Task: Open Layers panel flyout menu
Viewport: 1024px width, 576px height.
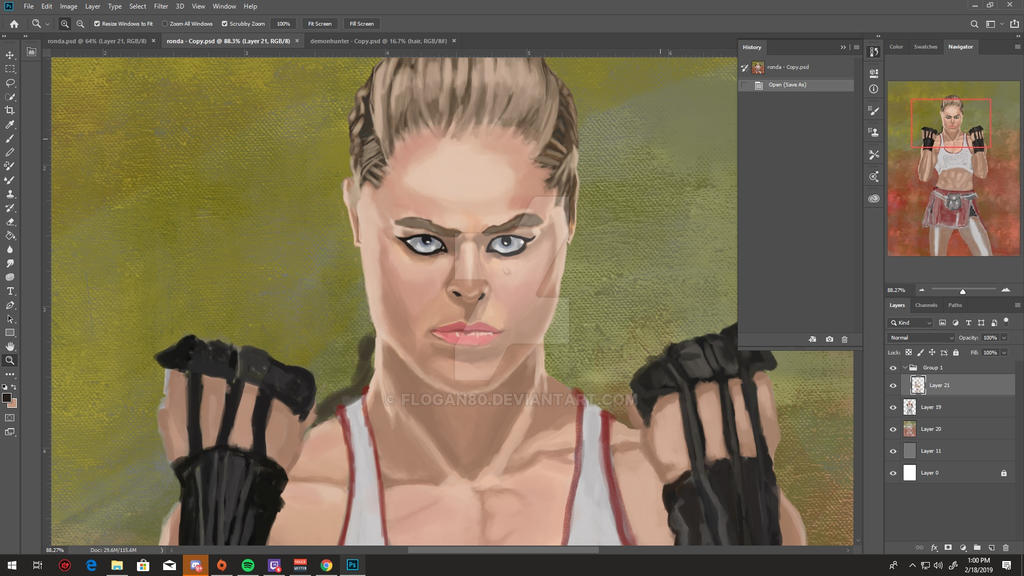Action: 1017,305
